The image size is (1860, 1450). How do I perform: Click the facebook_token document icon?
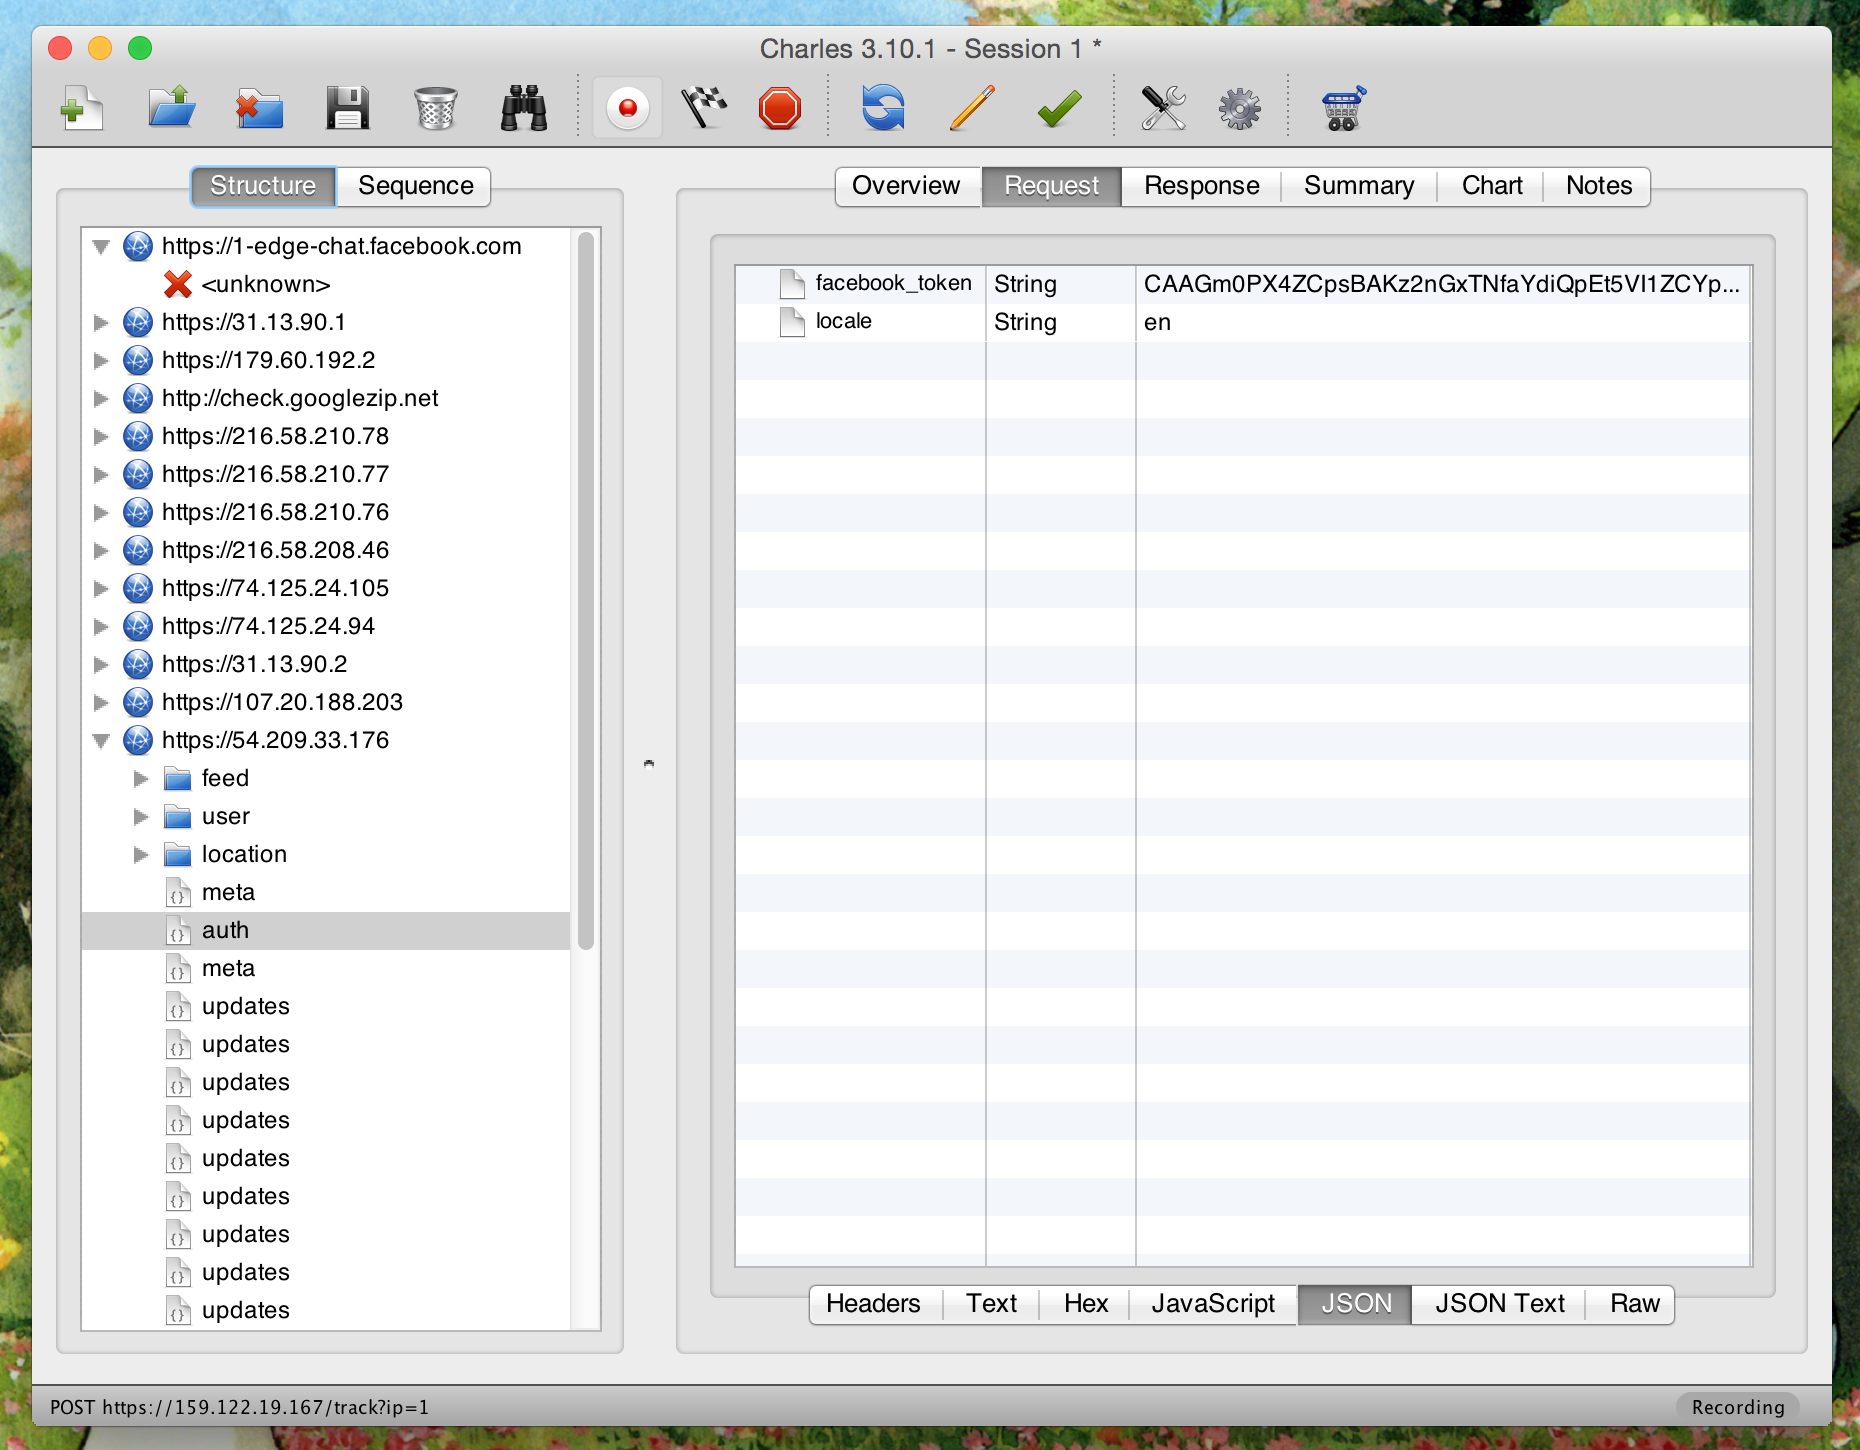pyautogui.click(x=792, y=284)
